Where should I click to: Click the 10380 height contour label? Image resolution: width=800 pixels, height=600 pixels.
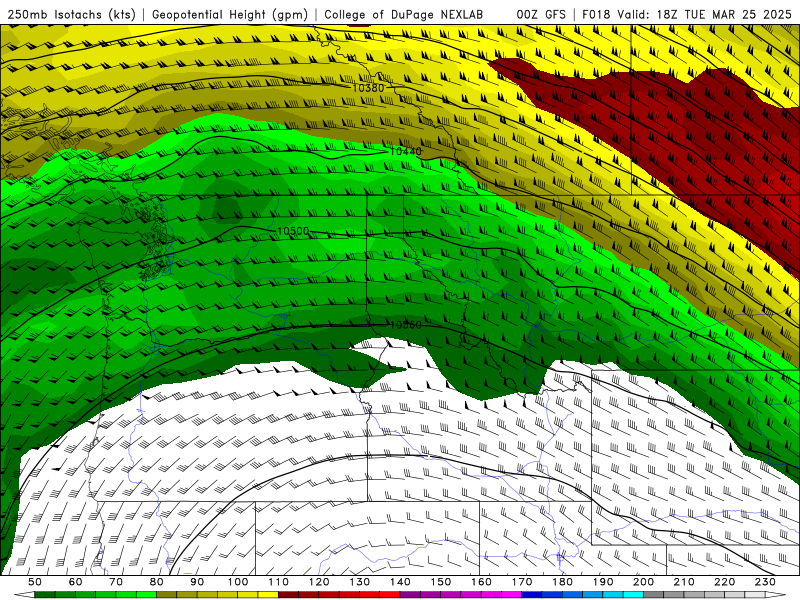[x=368, y=88]
